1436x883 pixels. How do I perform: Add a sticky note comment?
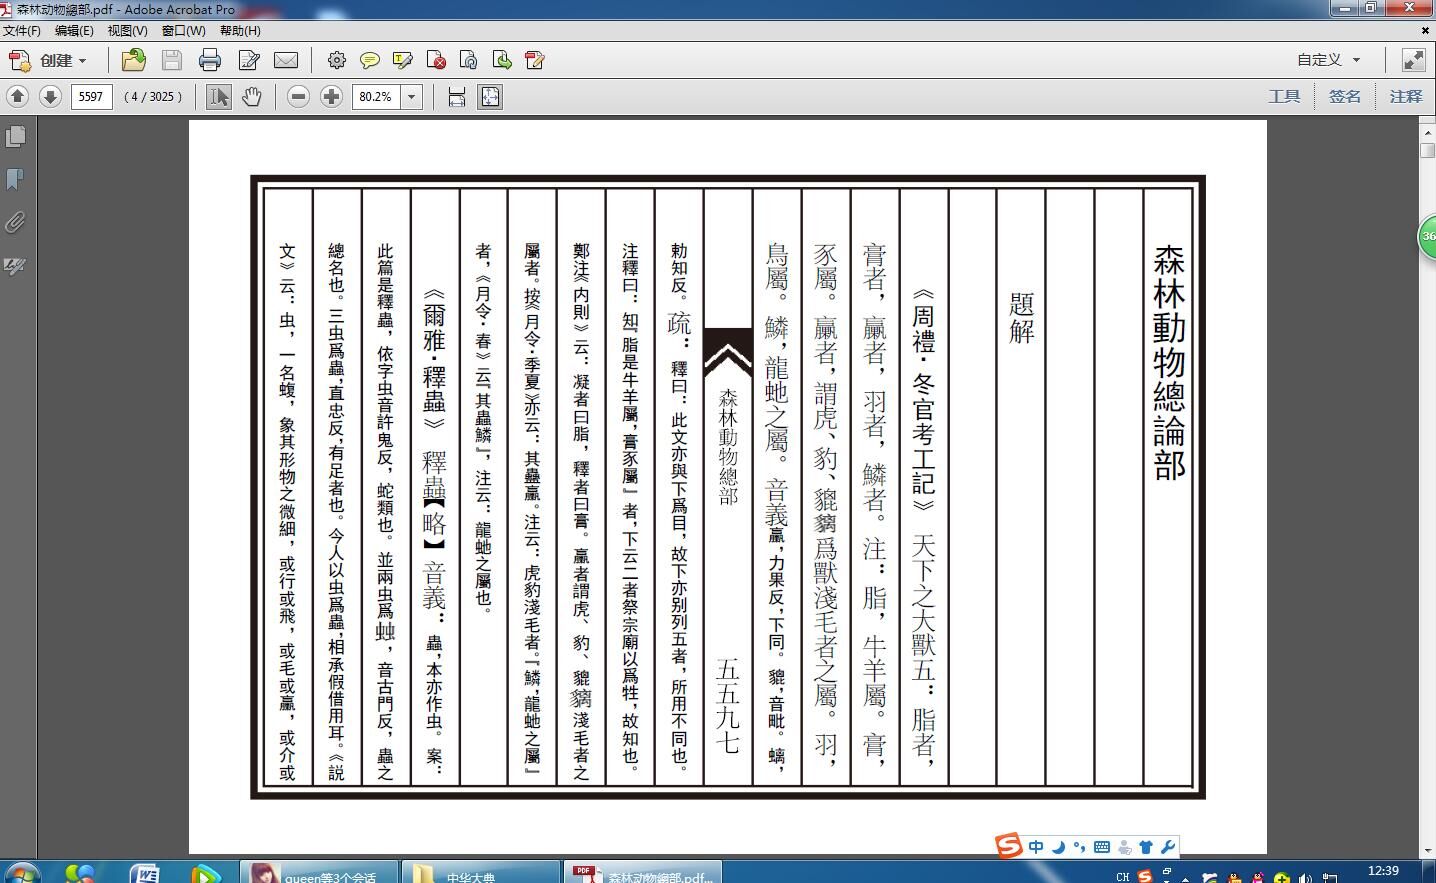click(x=370, y=60)
